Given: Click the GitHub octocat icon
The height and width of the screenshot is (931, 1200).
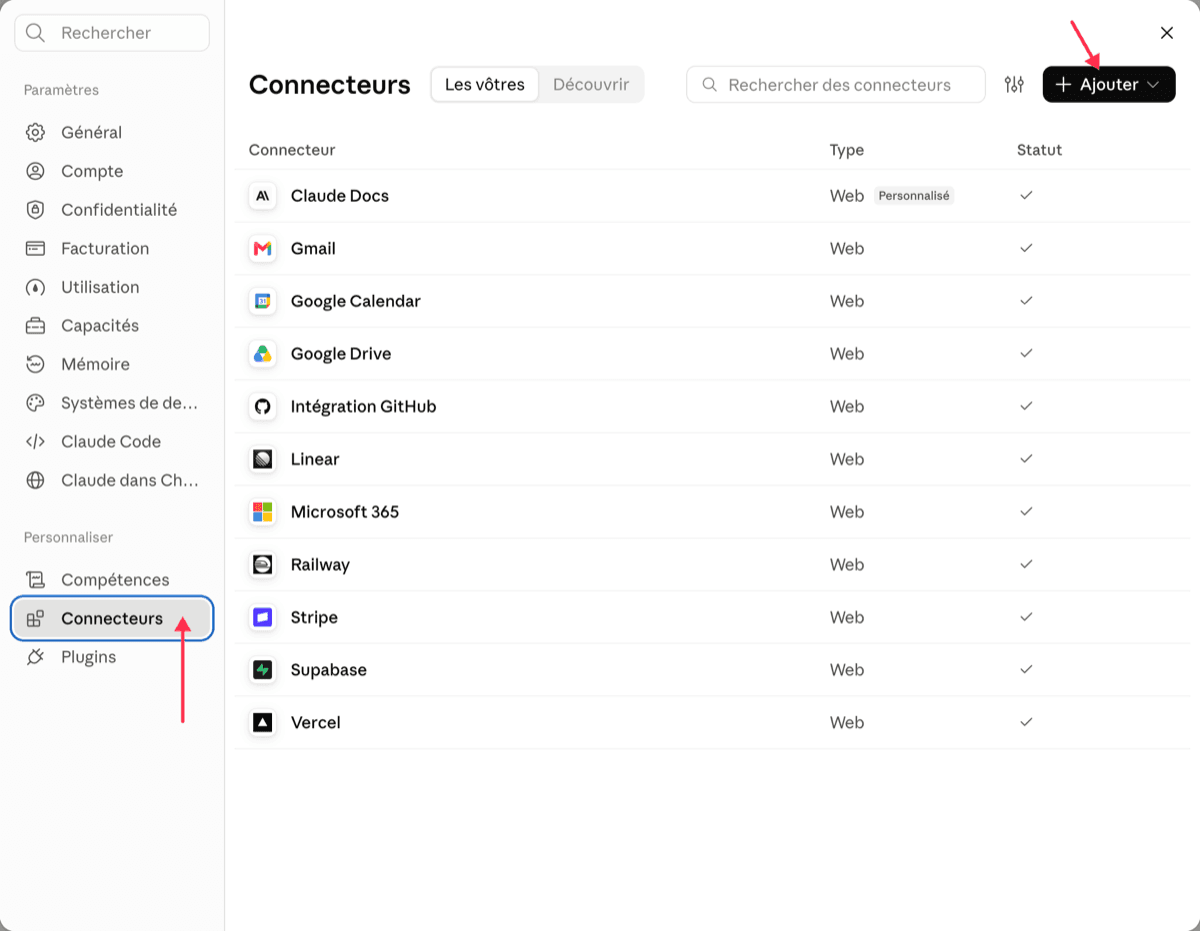Looking at the screenshot, I should [x=263, y=407].
